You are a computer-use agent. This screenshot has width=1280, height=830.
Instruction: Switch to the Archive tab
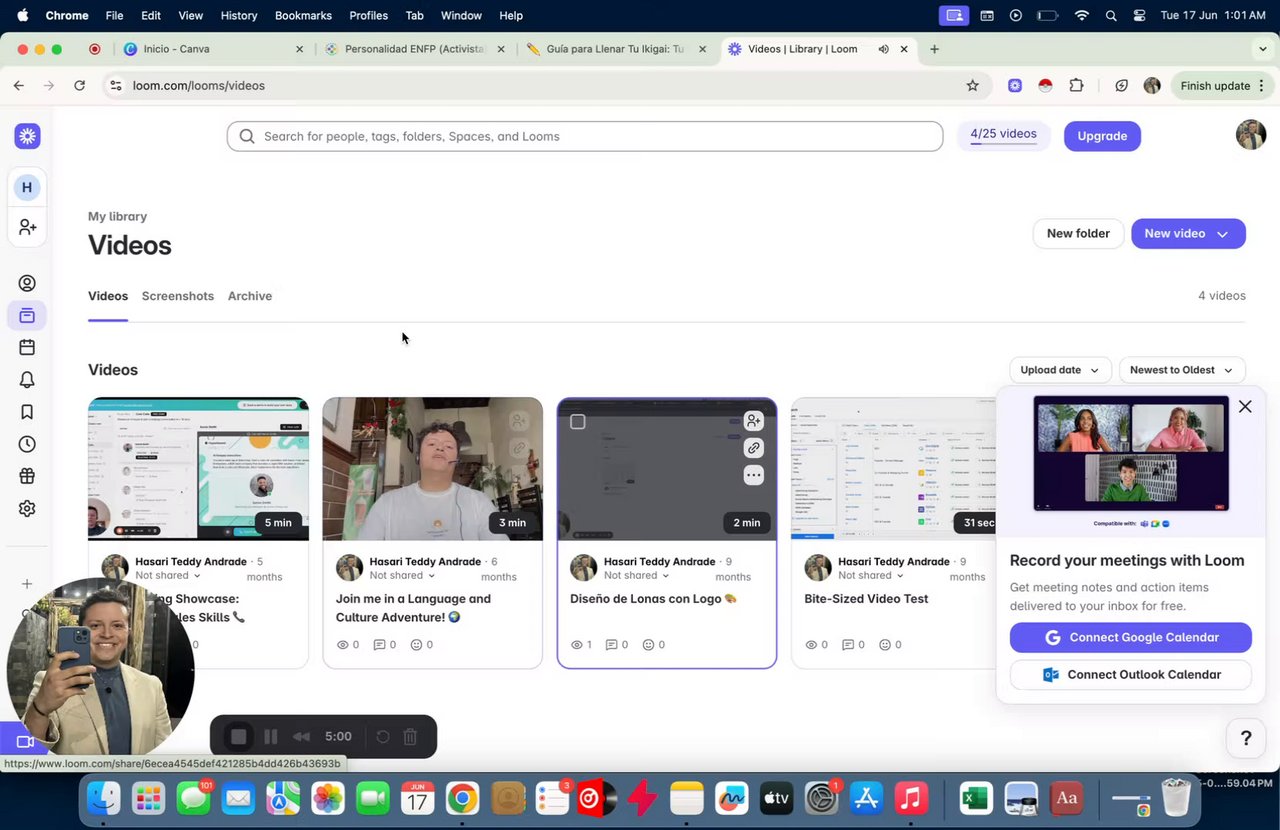250,296
